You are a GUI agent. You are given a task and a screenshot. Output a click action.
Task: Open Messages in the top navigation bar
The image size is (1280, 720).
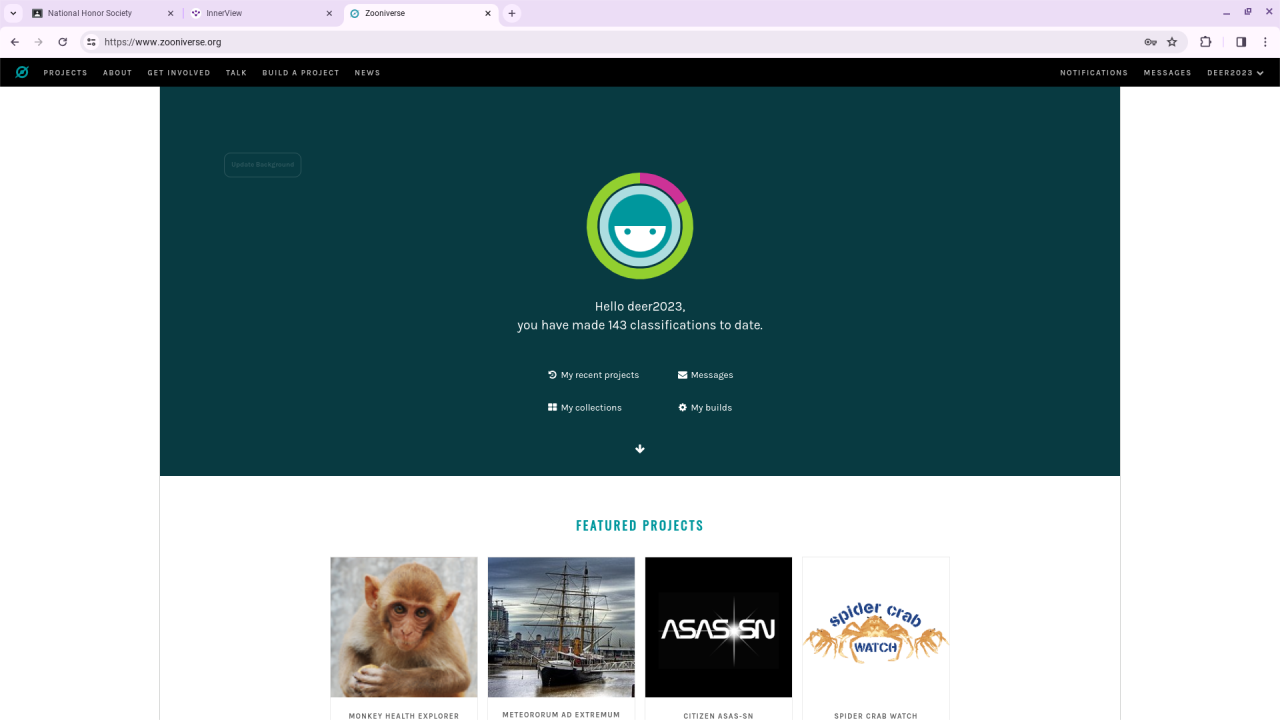coord(1167,73)
